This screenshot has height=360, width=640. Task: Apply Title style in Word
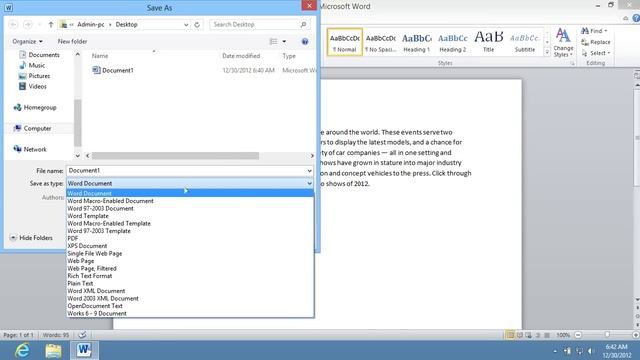pos(488,42)
